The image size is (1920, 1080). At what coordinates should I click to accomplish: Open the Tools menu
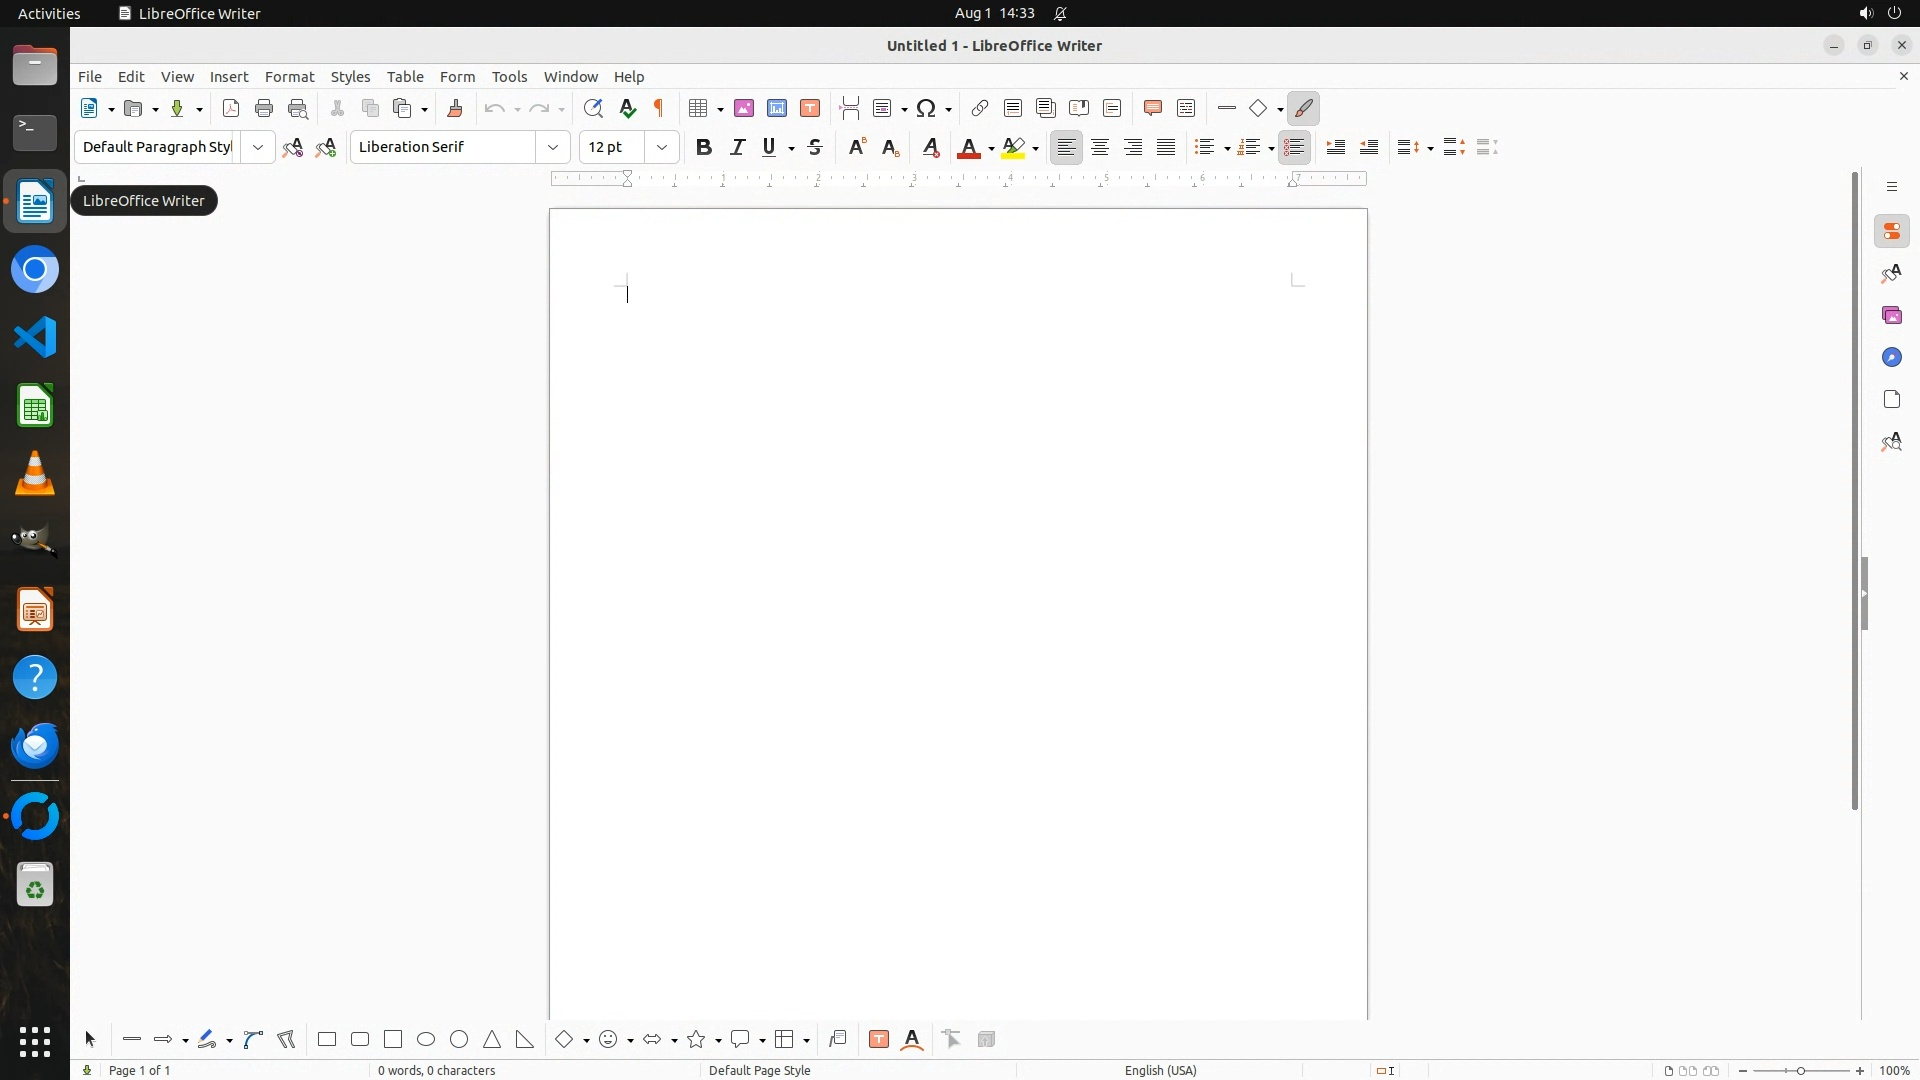pos(509,77)
